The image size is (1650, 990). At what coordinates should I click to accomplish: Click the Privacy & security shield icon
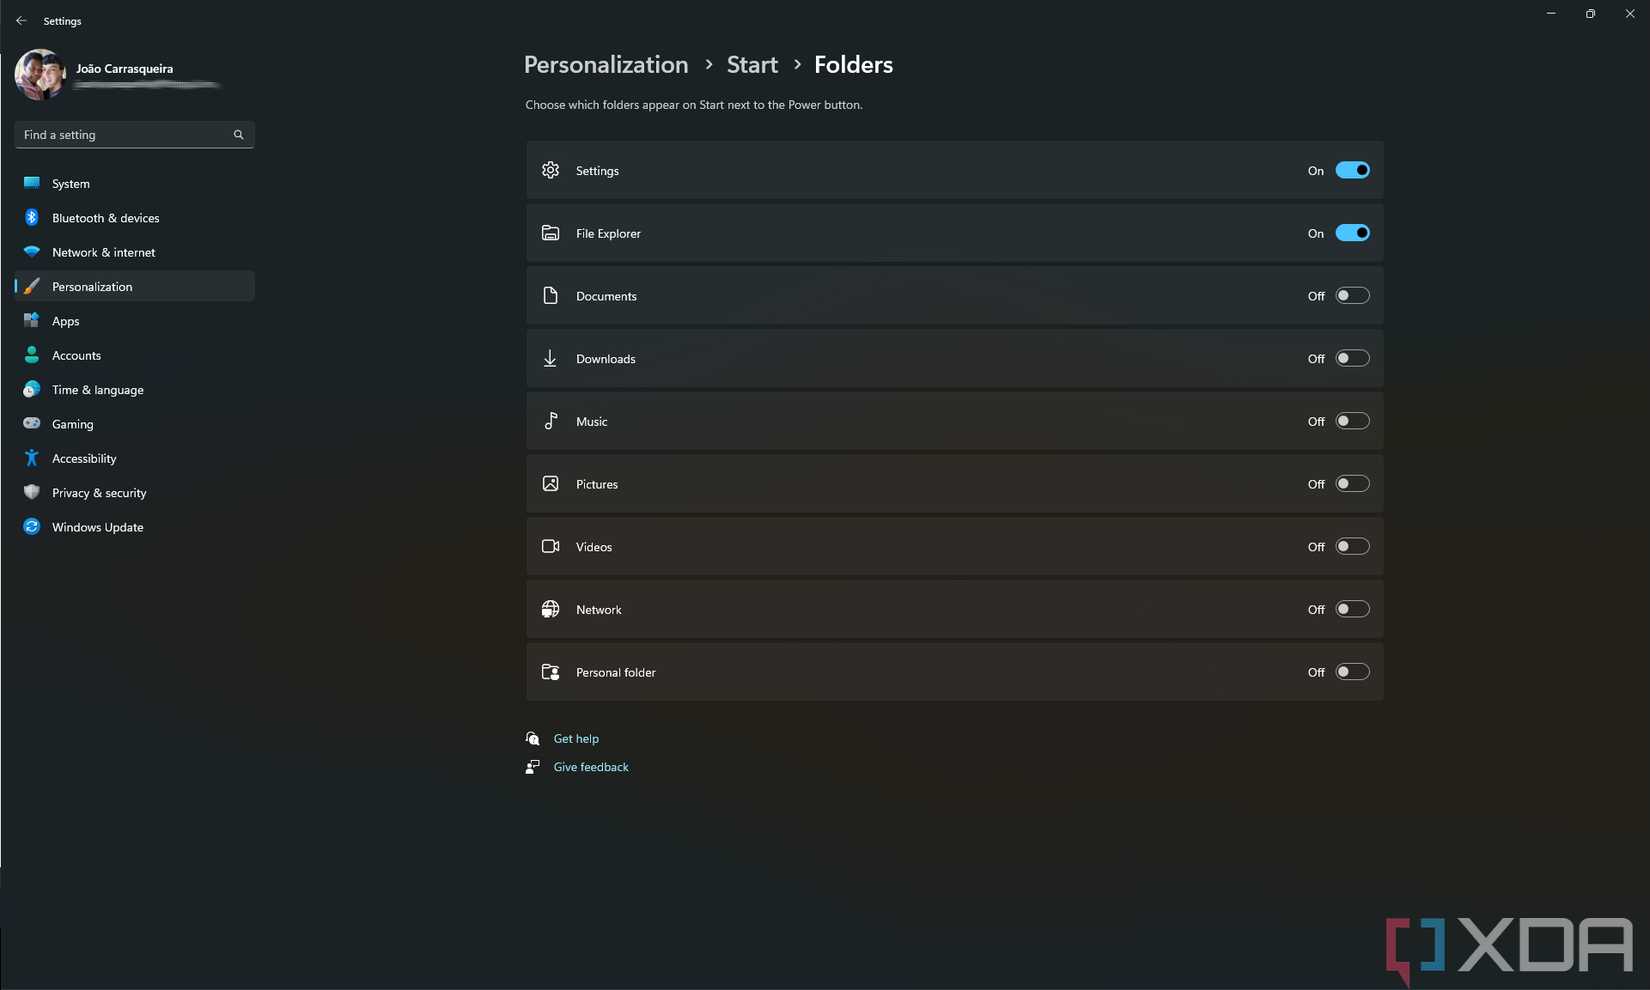tap(32, 492)
